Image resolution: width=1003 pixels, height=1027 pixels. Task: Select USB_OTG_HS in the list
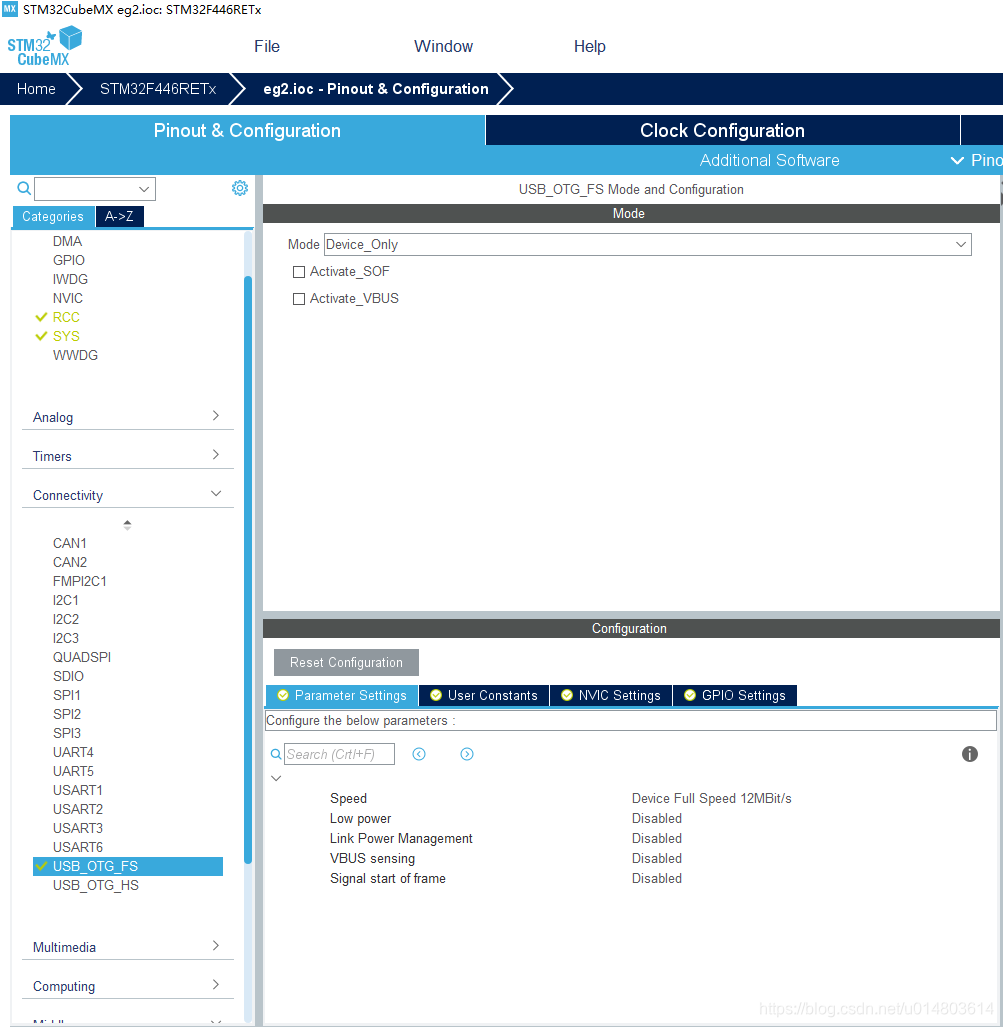(96, 885)
